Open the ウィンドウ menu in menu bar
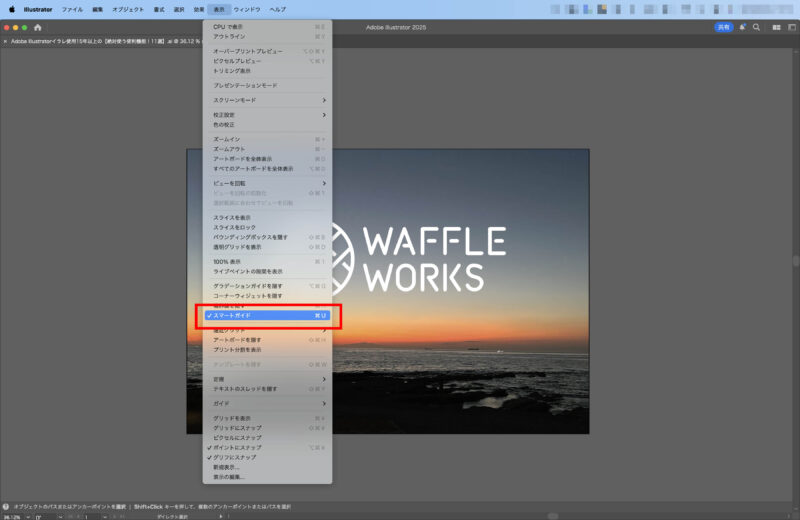Image resolution: width=800 pixels, height=520 pixels. pos(247,9)
